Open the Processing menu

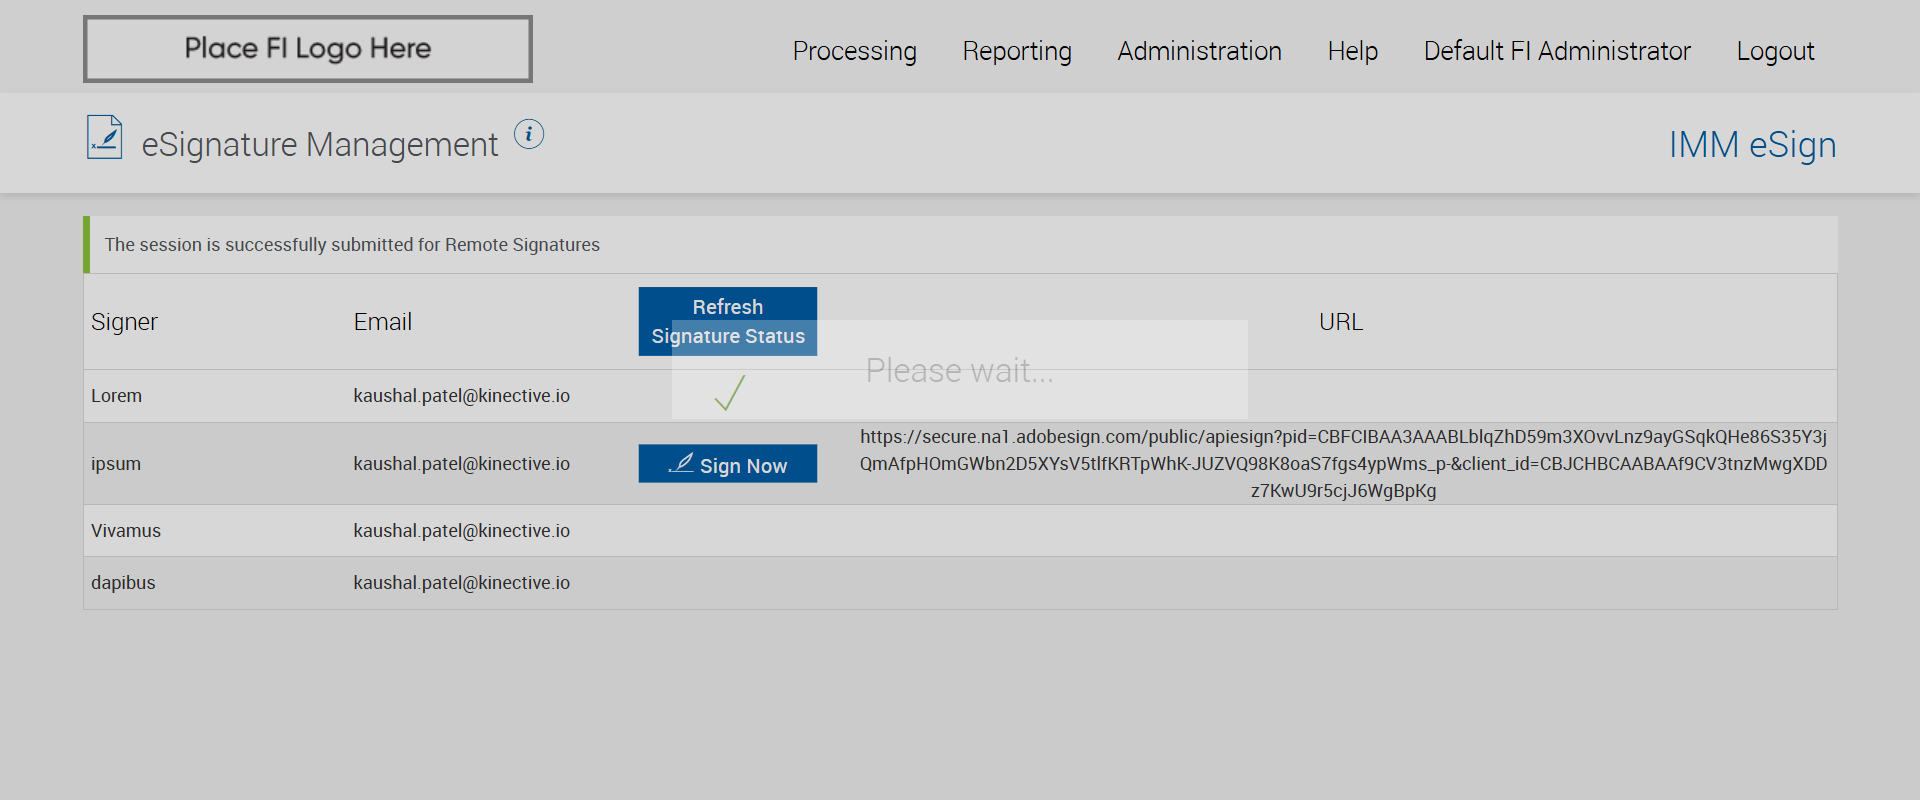[x=854, y=51]
